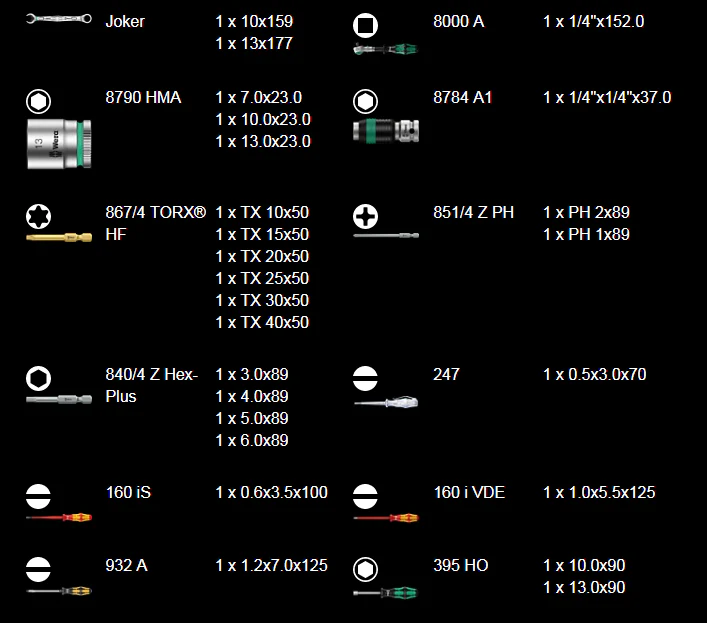Click the 867/4 TORX® HF label
Viewport: 707px width, 623px height.
click(x=156, y=223)
